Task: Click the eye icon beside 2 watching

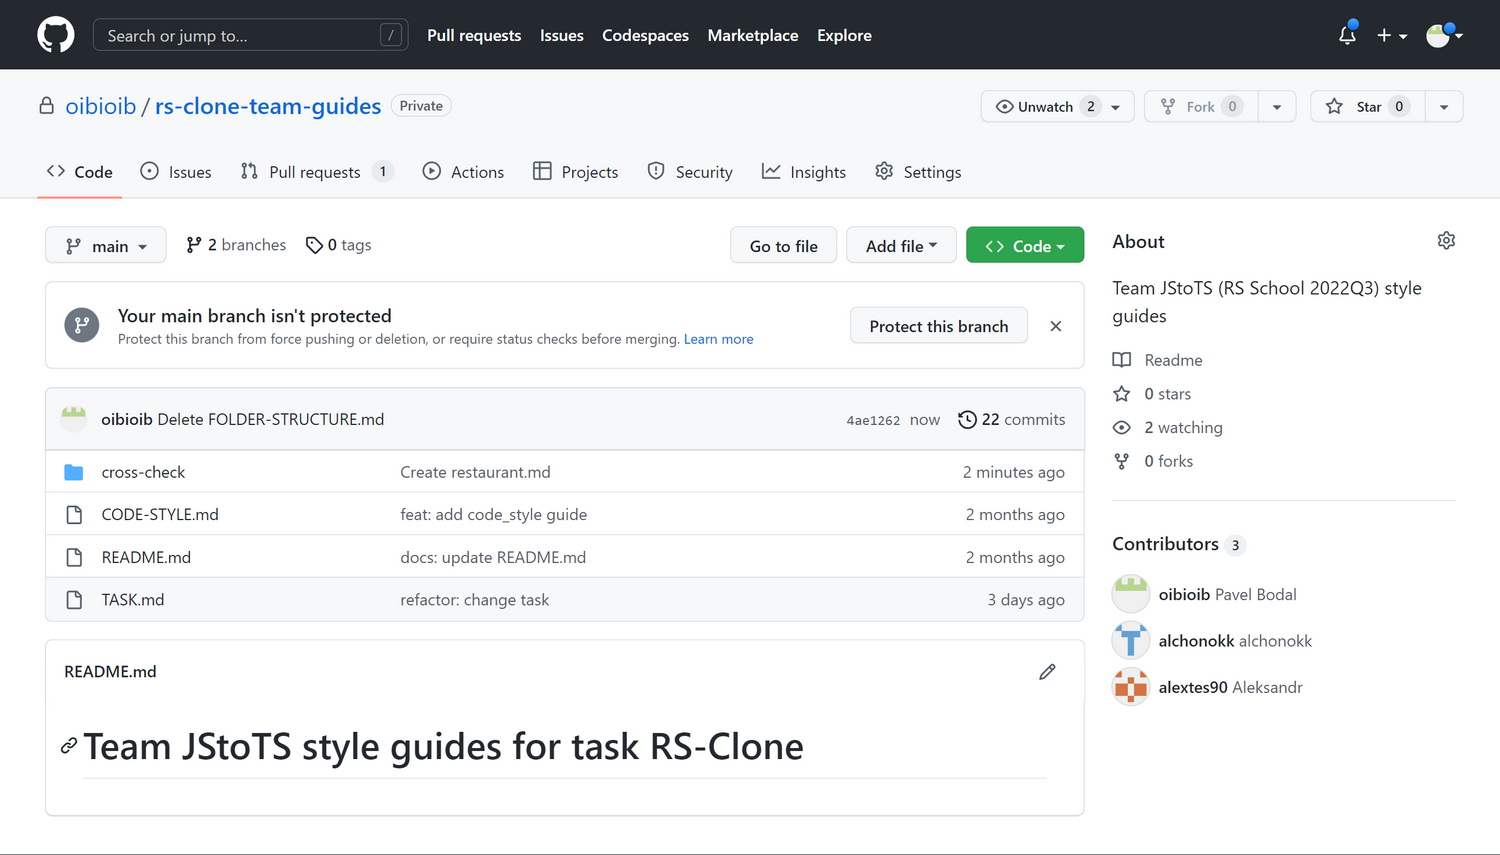Action: coord(1122,427)
